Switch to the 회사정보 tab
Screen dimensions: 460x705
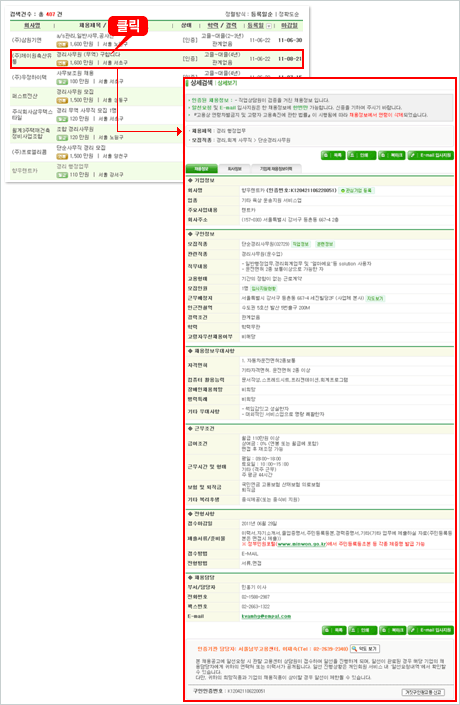point(234,169)
